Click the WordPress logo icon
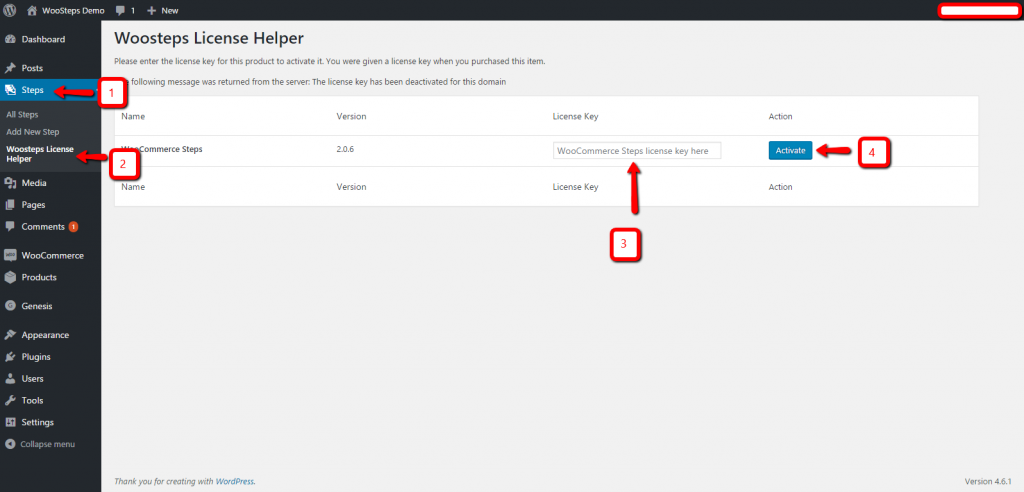Viewport: 1024px width, 492px height. (10, 10)
